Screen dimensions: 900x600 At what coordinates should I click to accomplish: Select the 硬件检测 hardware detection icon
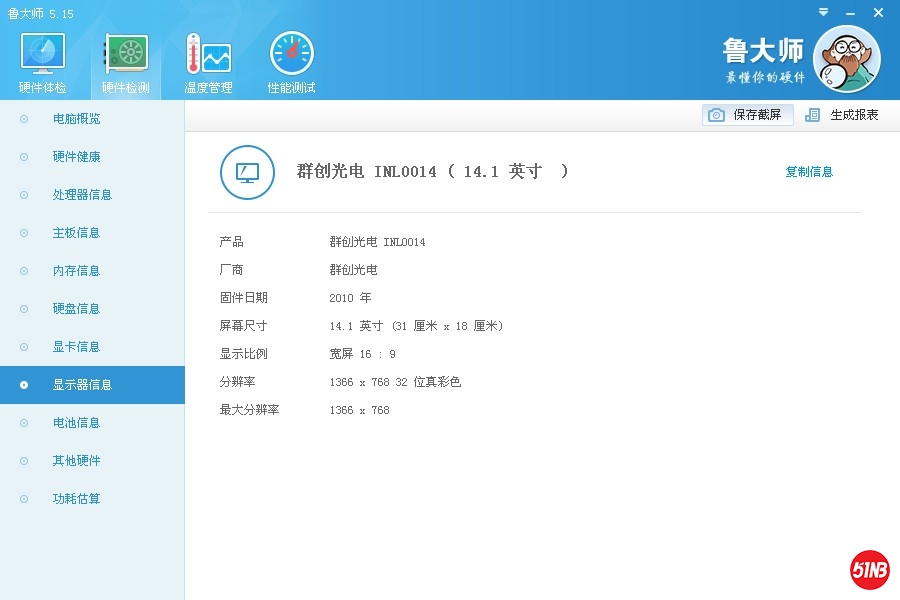point(126,55)
